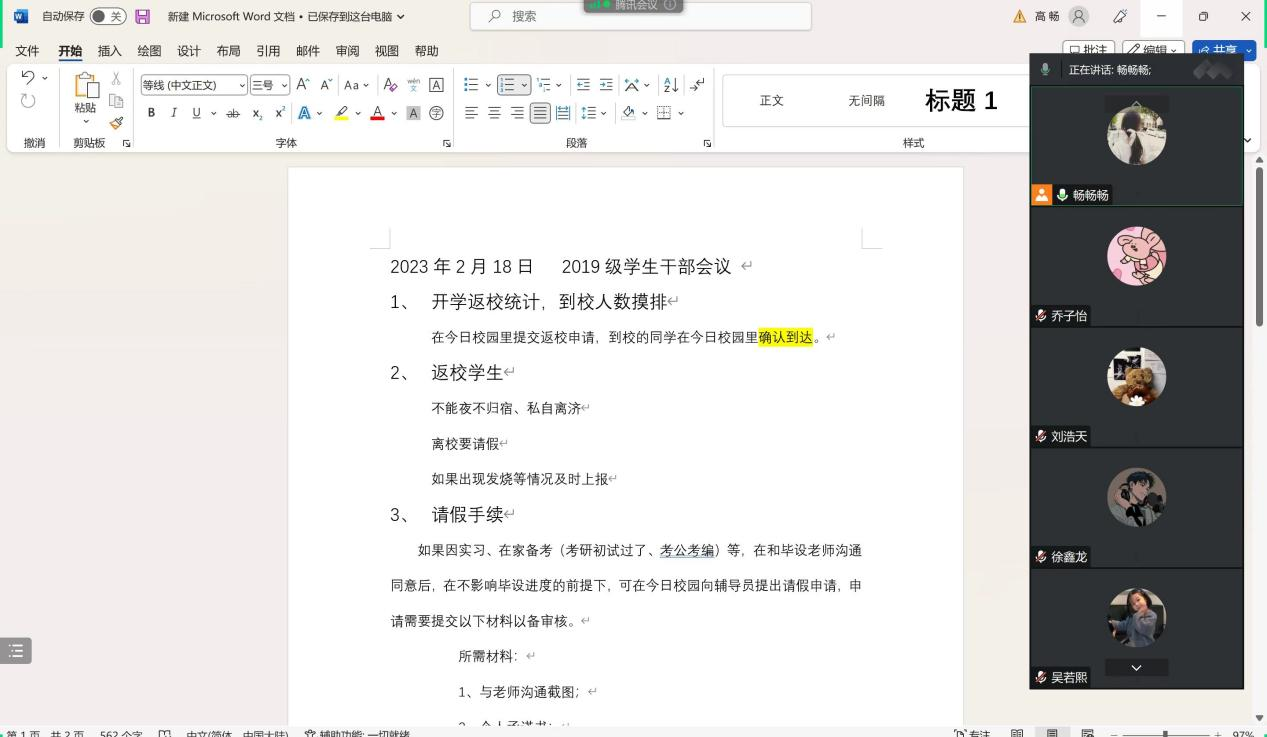This screenshot has height=737, width=1267.
Task: Expand the participant list down arrow
Action: (x=1136, y=667)
